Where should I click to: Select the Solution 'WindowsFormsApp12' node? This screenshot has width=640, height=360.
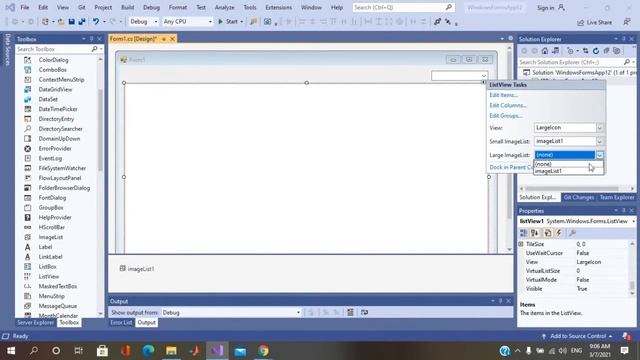(x=579, y=72)
